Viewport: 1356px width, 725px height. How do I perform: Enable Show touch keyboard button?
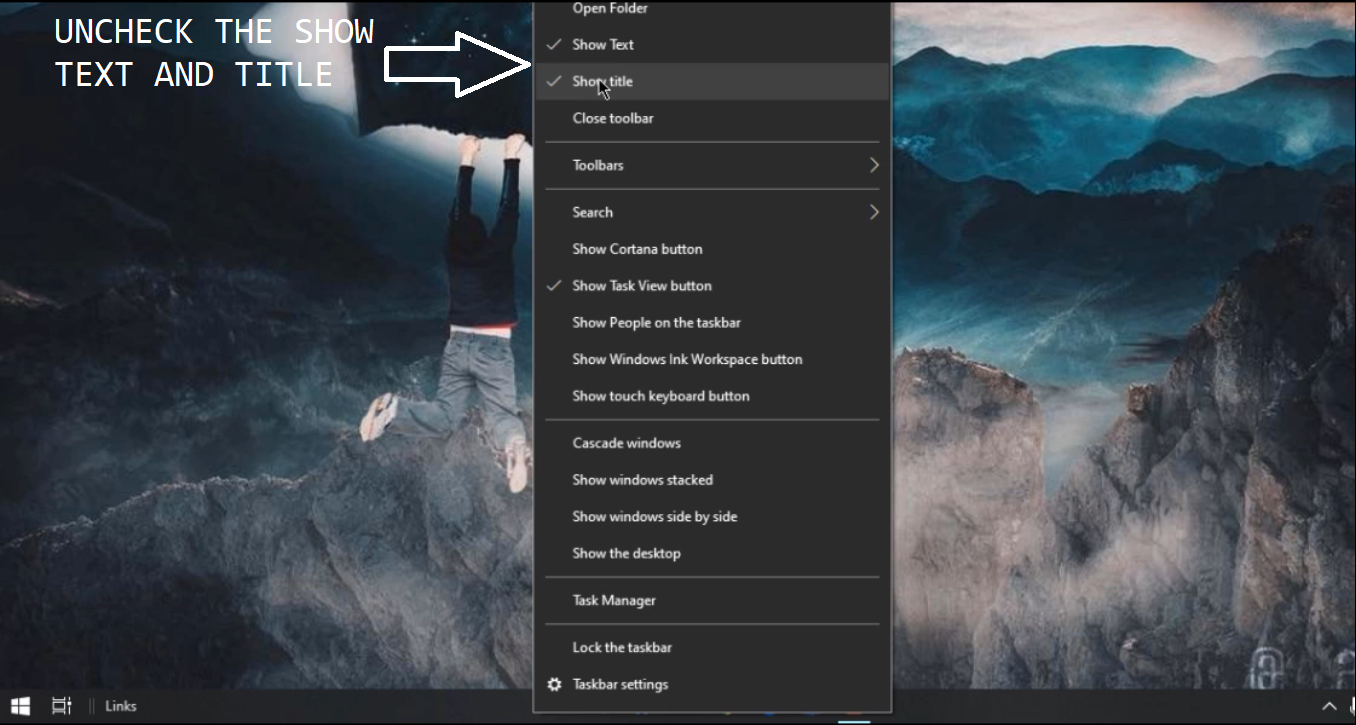(x=712, y=396)
